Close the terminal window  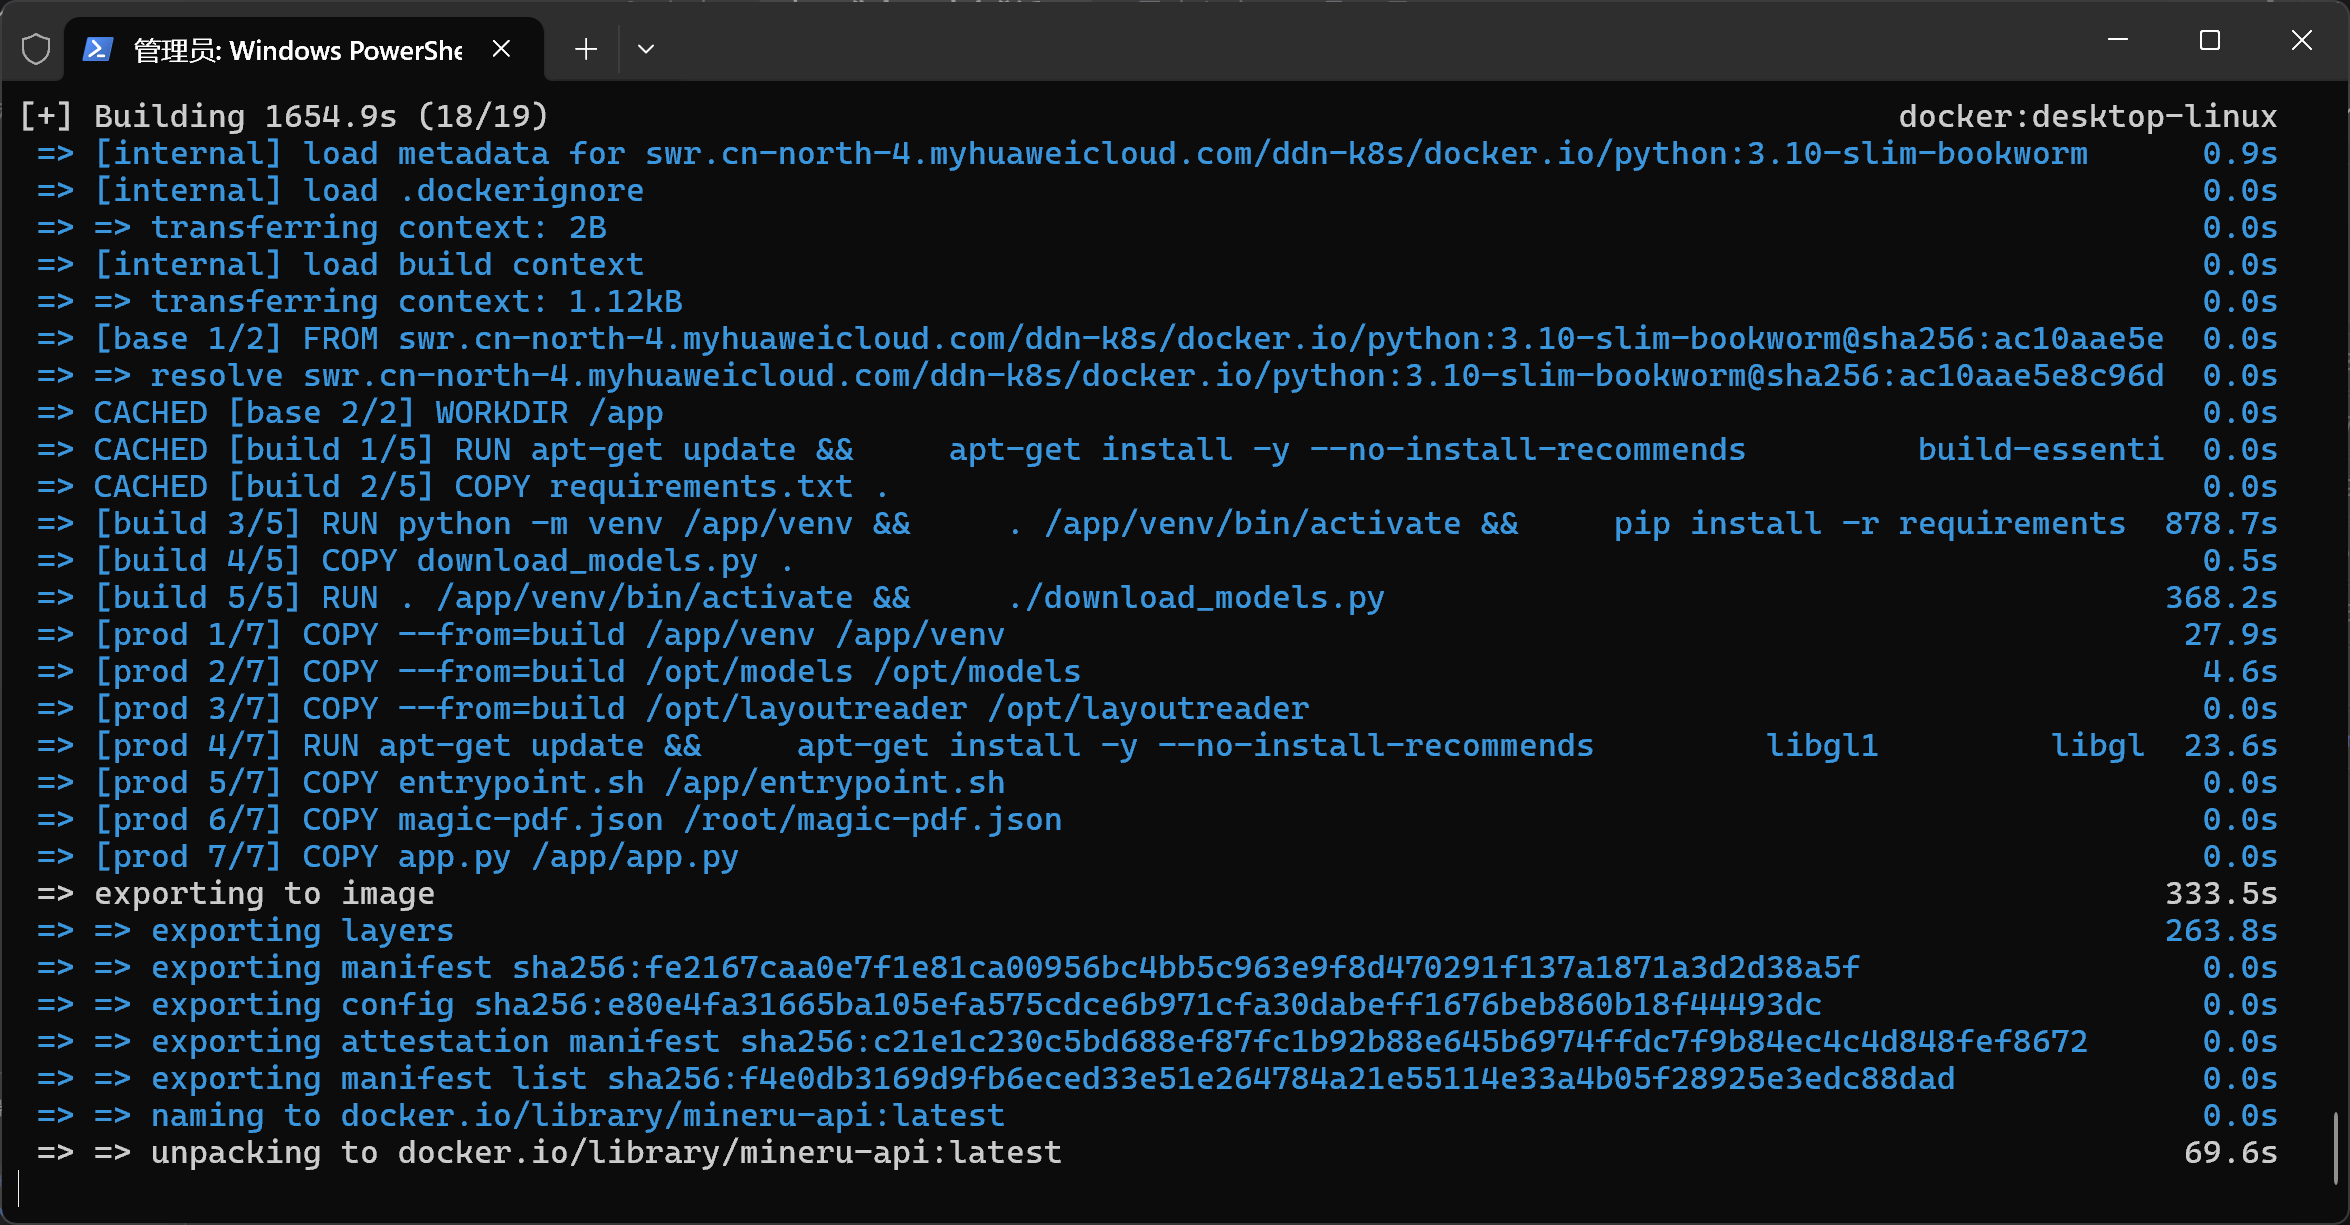point(2302,40)
